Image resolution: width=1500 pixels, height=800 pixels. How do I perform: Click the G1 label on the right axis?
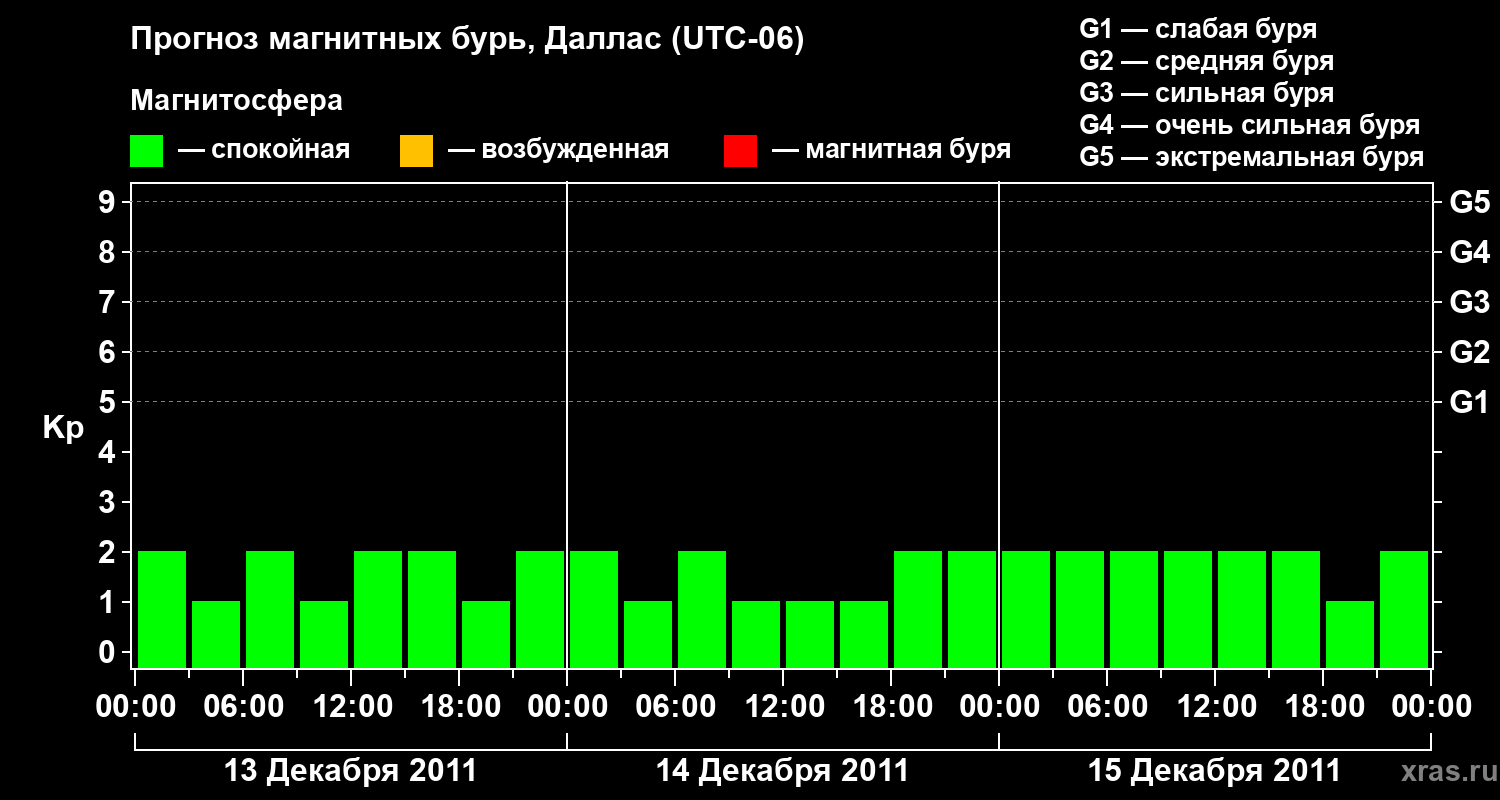click(x=1470, y=403)
